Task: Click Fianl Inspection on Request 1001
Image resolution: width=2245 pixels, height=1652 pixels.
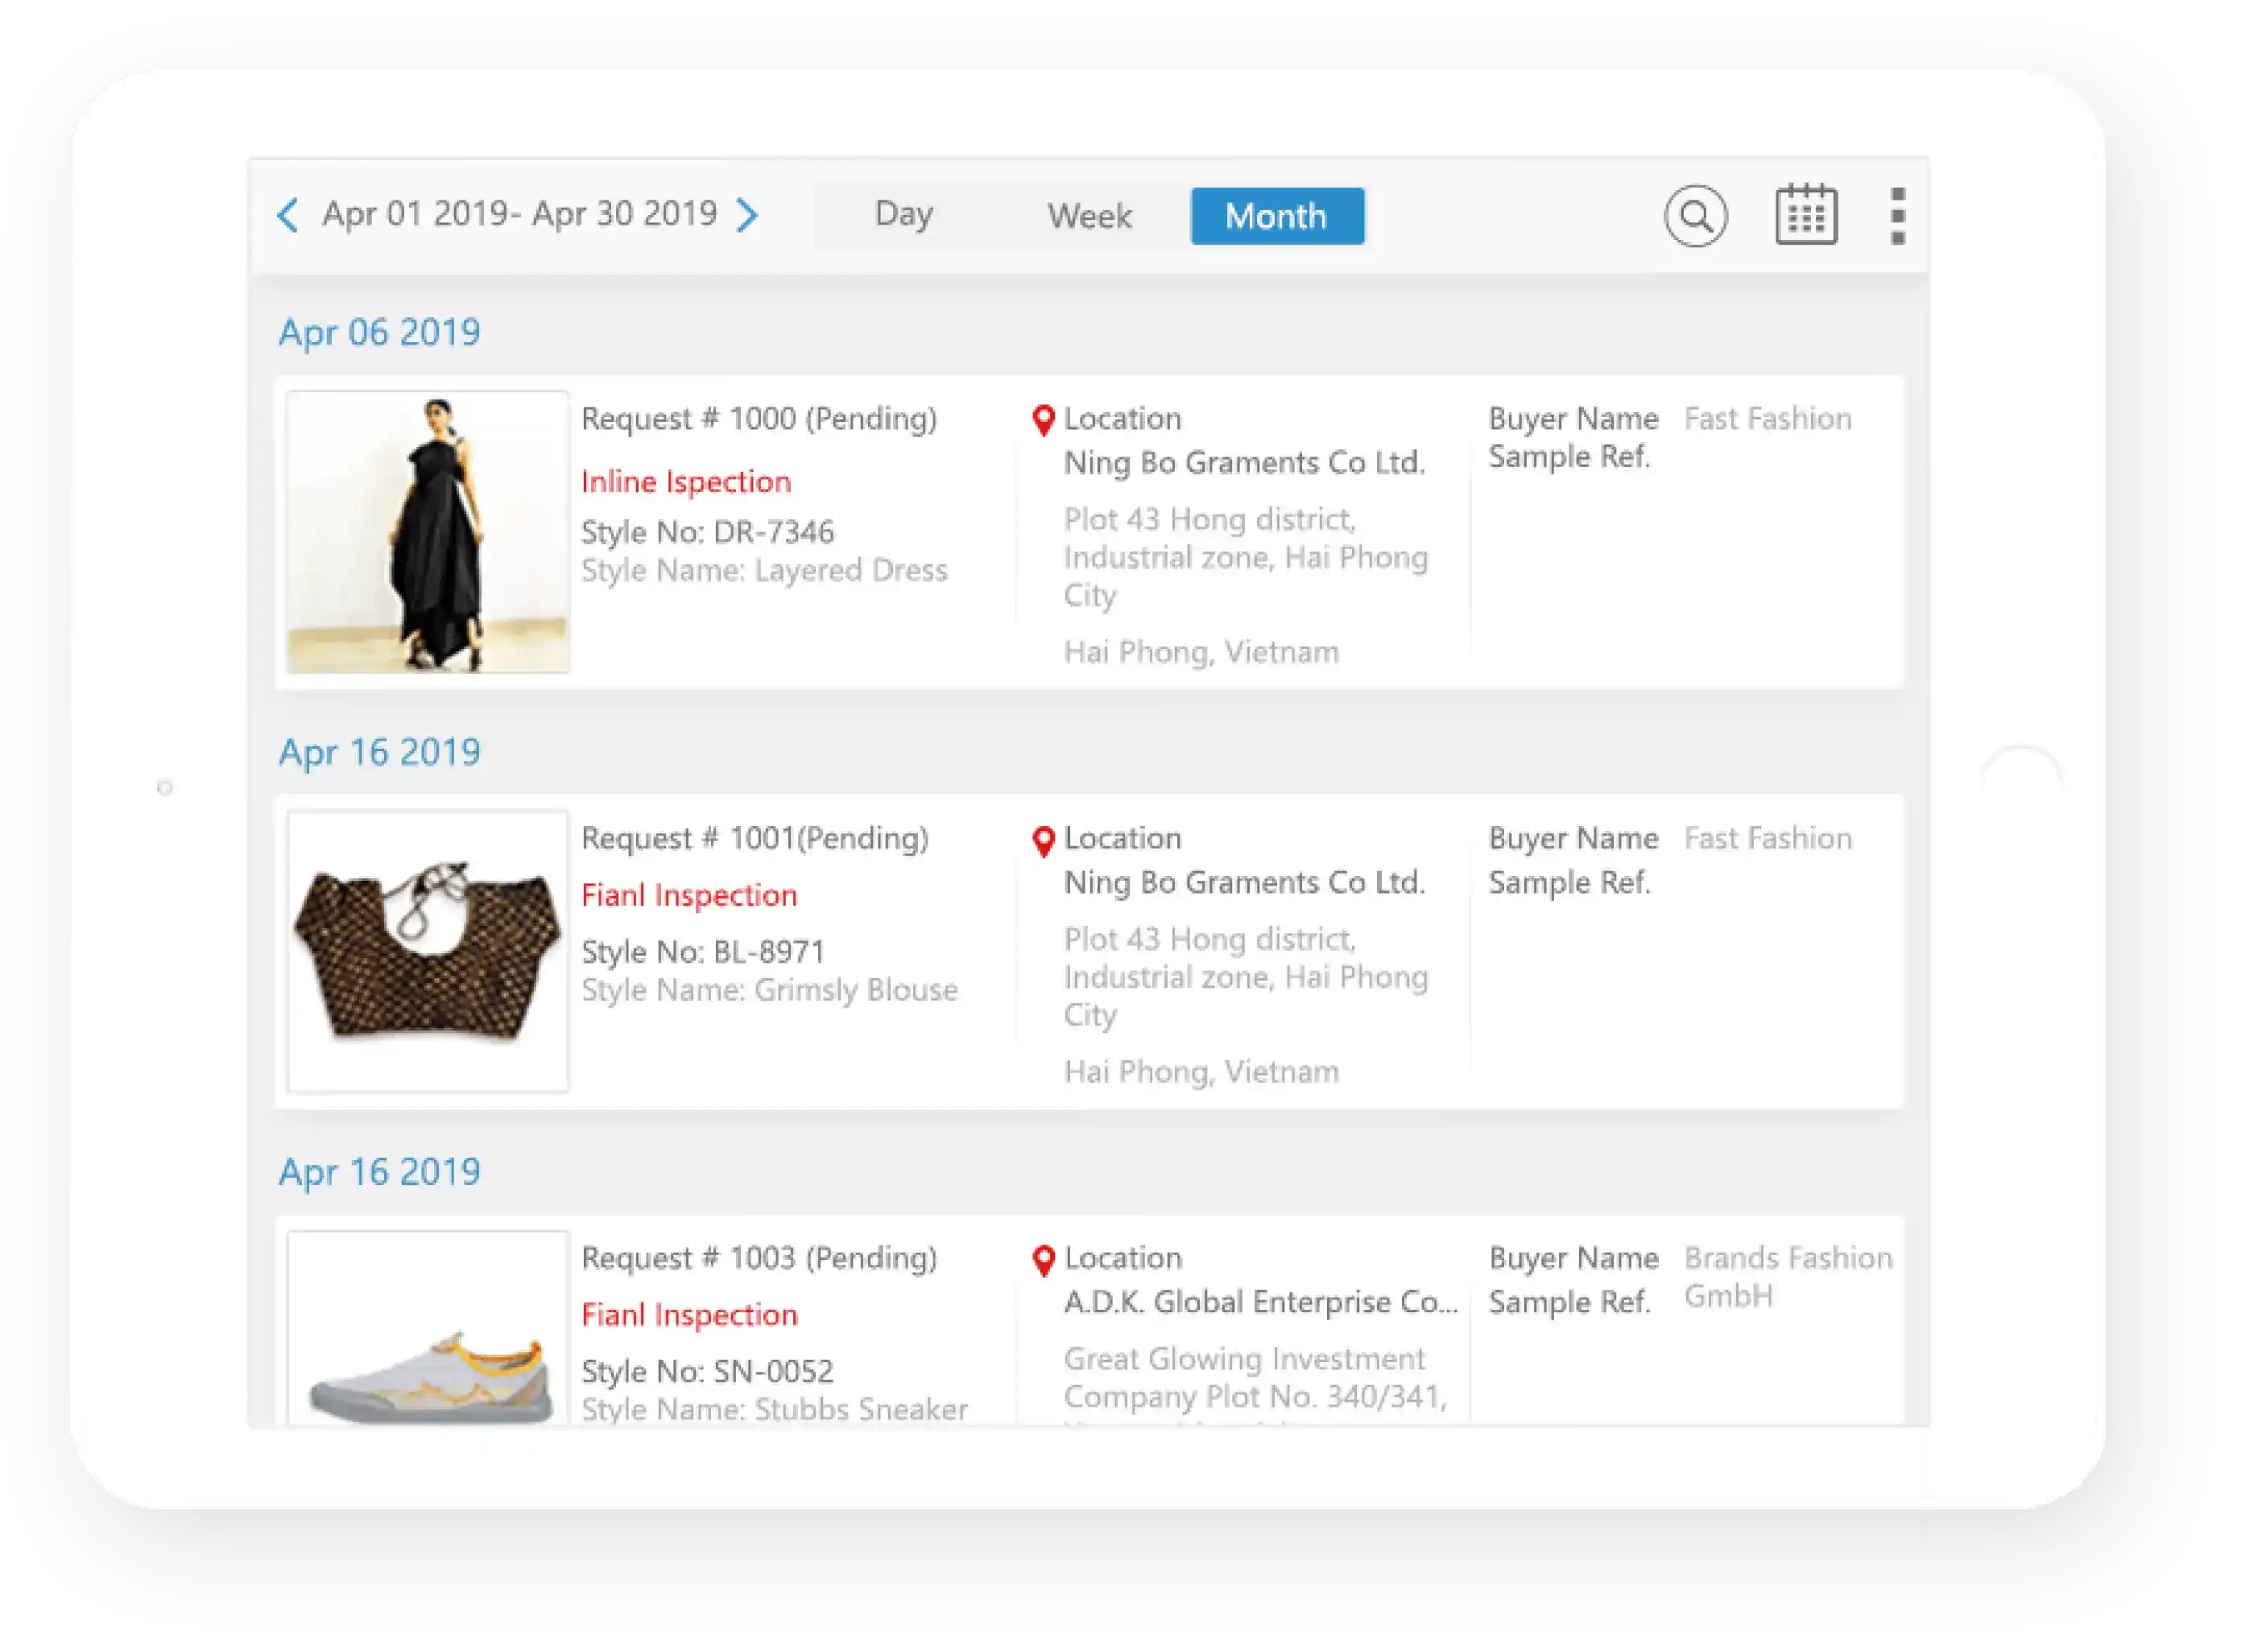Action: click(x=689, y=895)
